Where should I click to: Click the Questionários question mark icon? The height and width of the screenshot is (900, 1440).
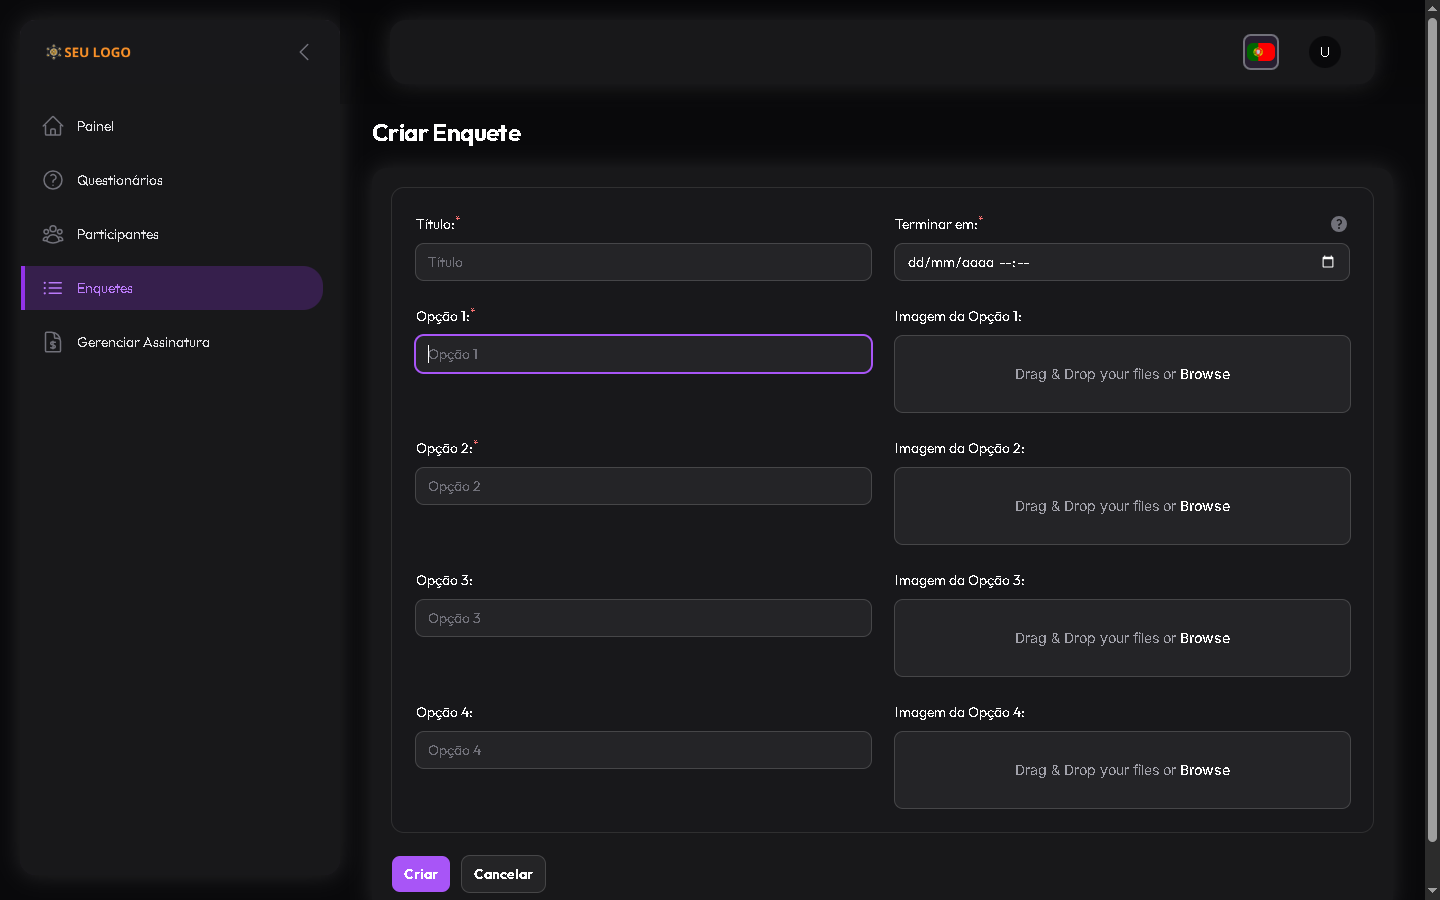(x=53, y=180)
